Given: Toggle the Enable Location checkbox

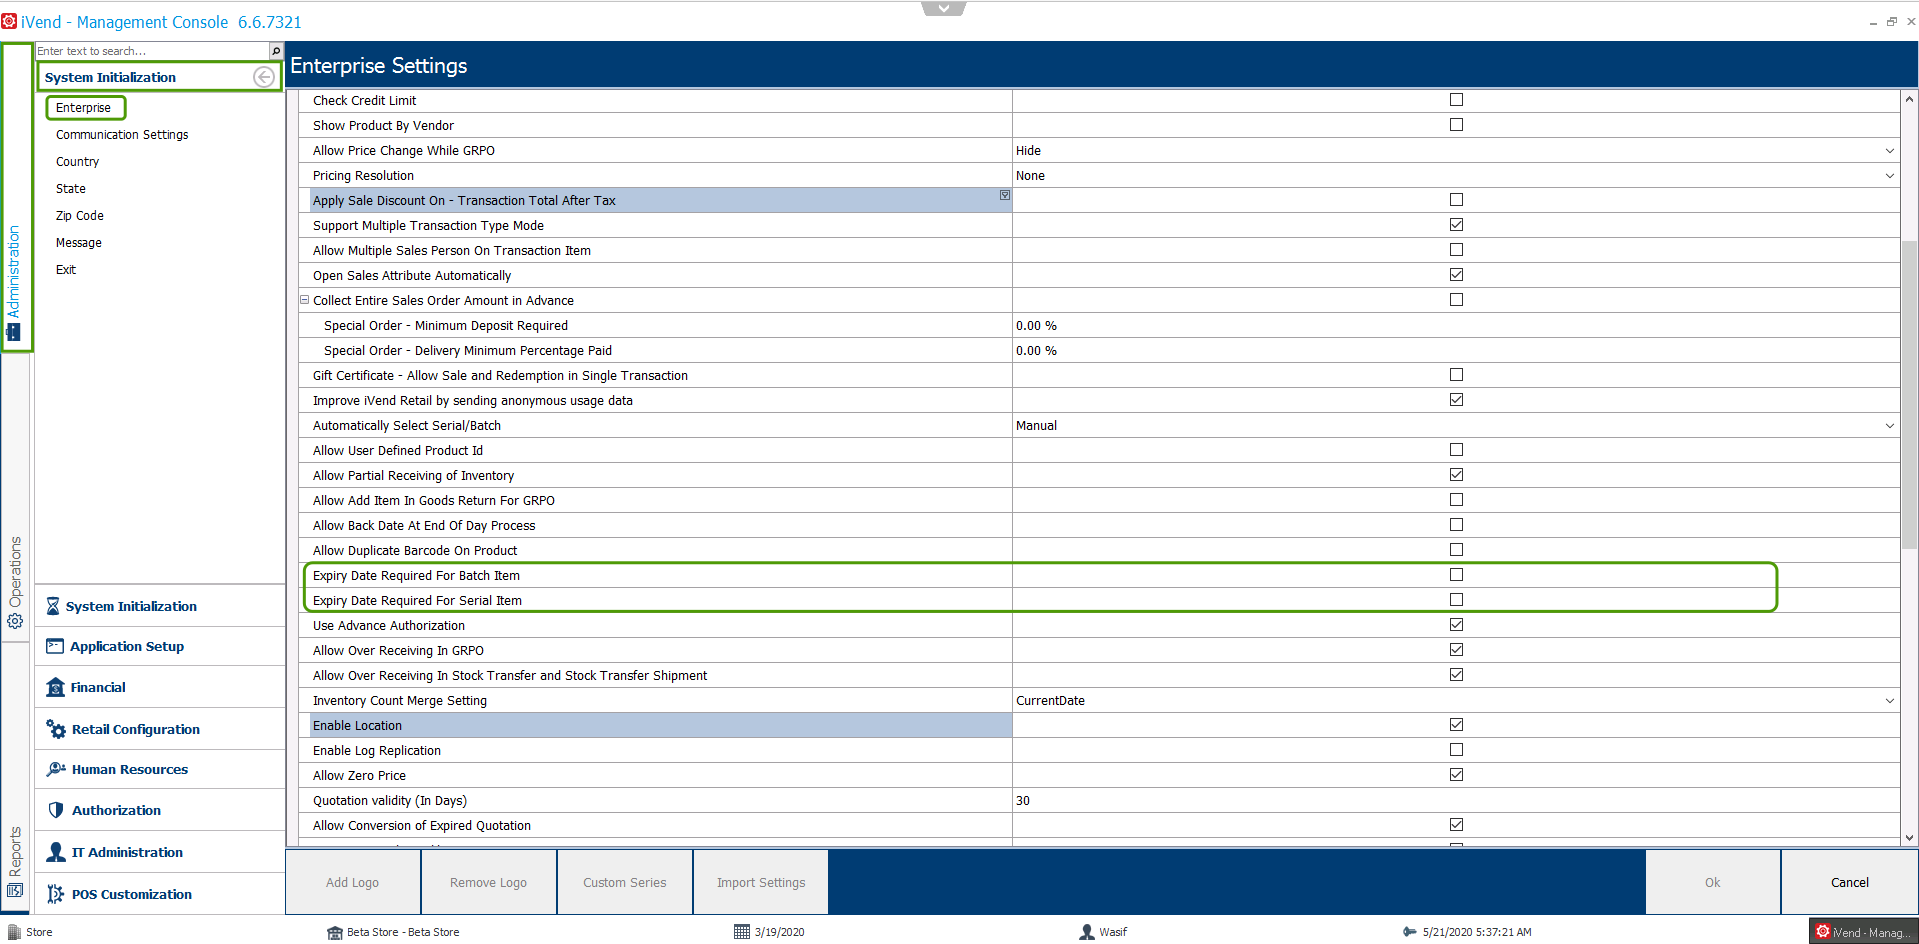Looking at the screenshot, I should tap(1456, 725).
